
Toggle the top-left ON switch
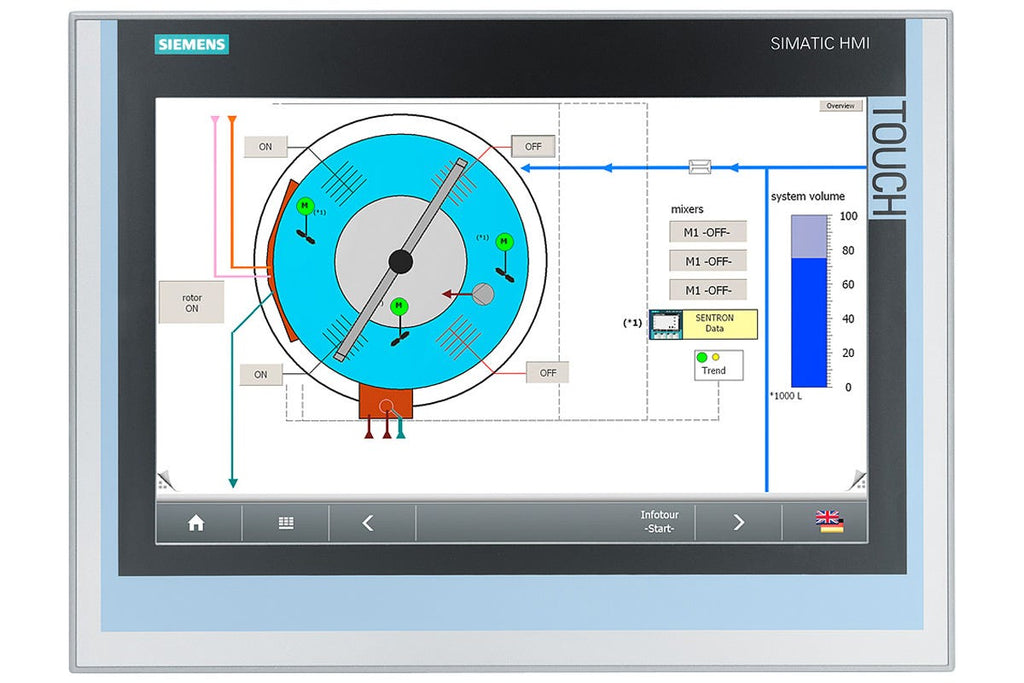coord(265,147)
